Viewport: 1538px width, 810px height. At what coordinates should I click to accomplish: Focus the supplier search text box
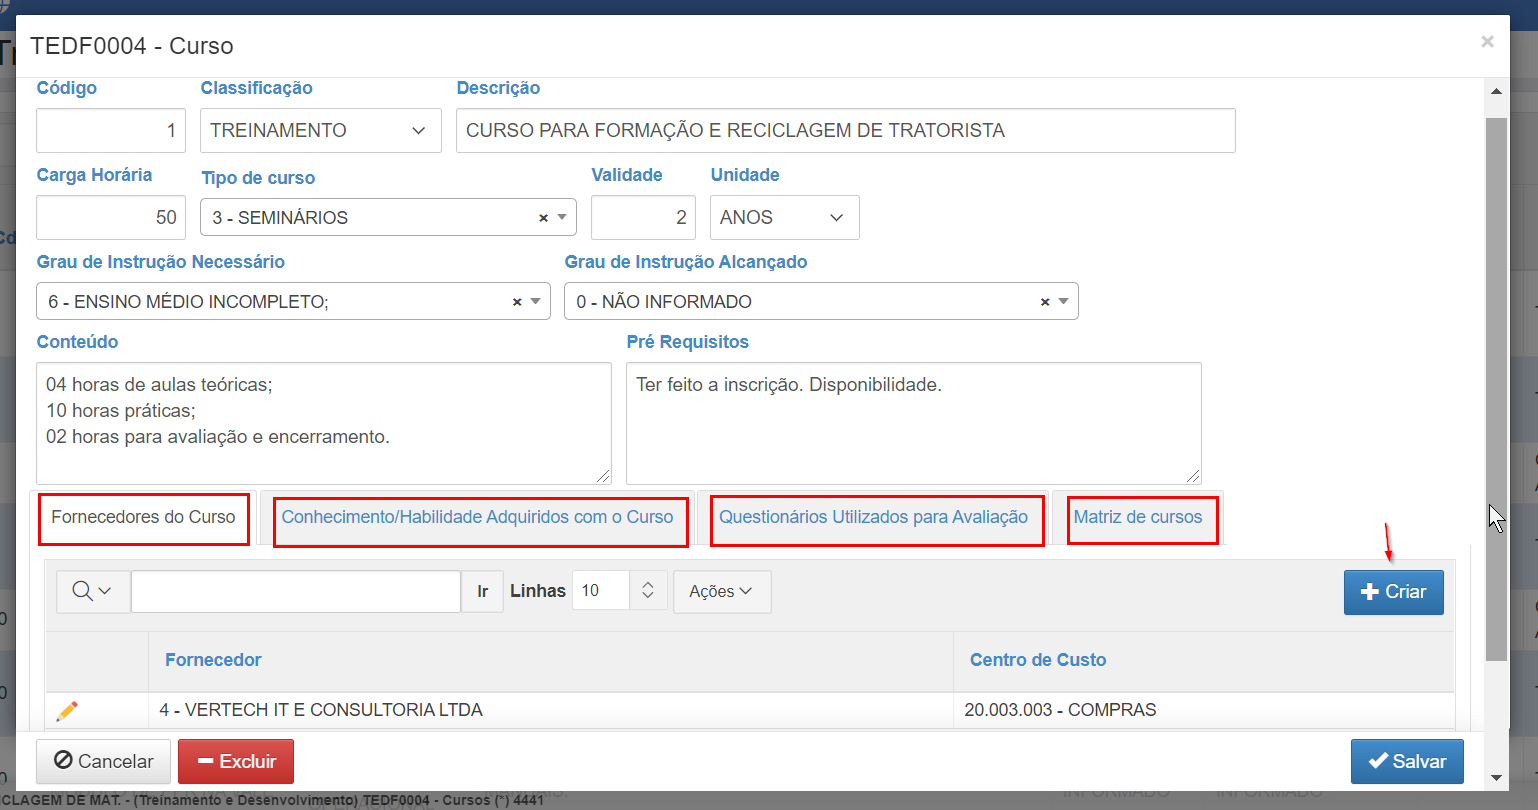[x=296, y=591]
